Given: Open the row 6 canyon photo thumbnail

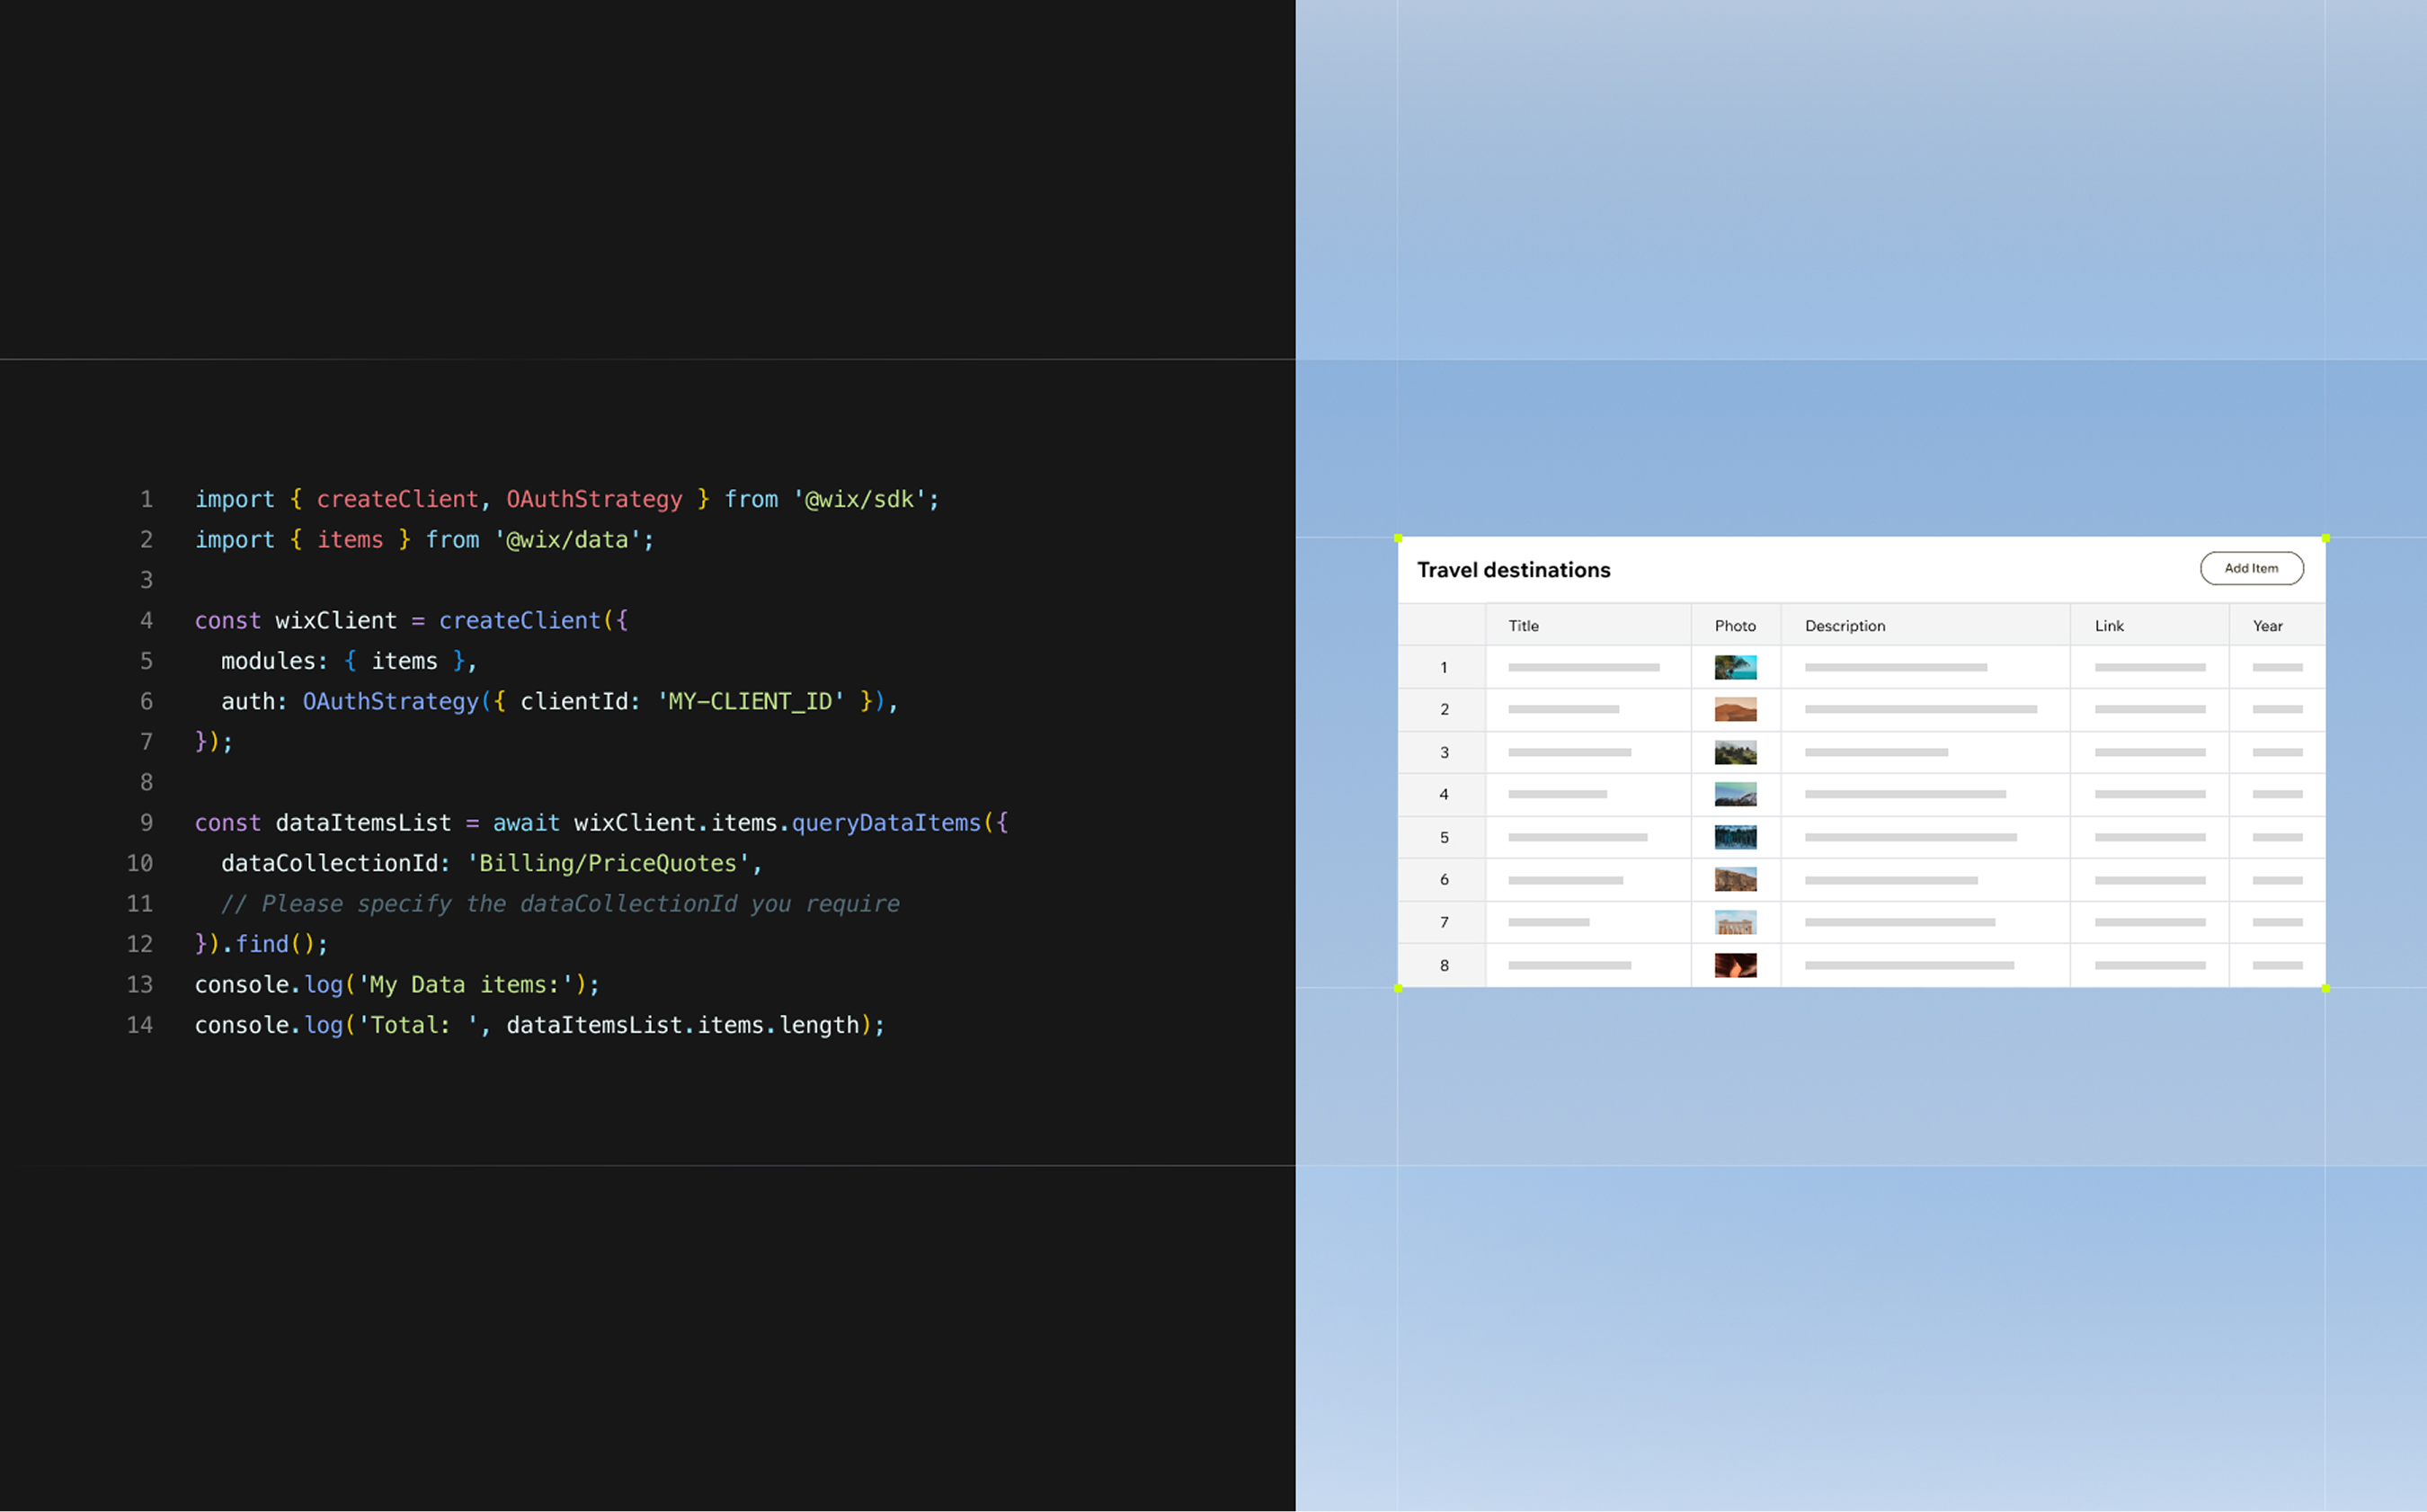Looking at the screenshot, I should point(1735,880).
